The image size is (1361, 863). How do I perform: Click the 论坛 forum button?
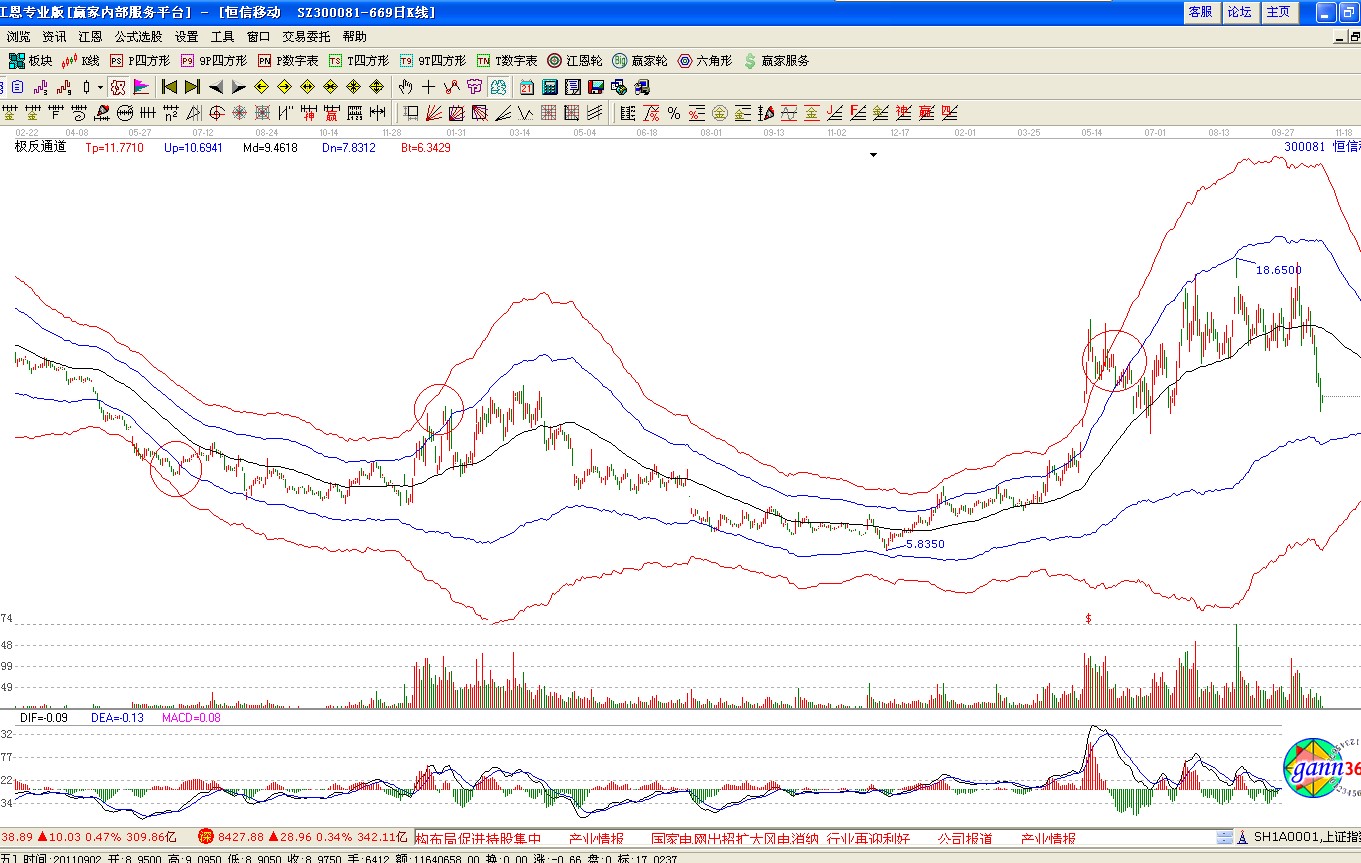[1239, 12]
